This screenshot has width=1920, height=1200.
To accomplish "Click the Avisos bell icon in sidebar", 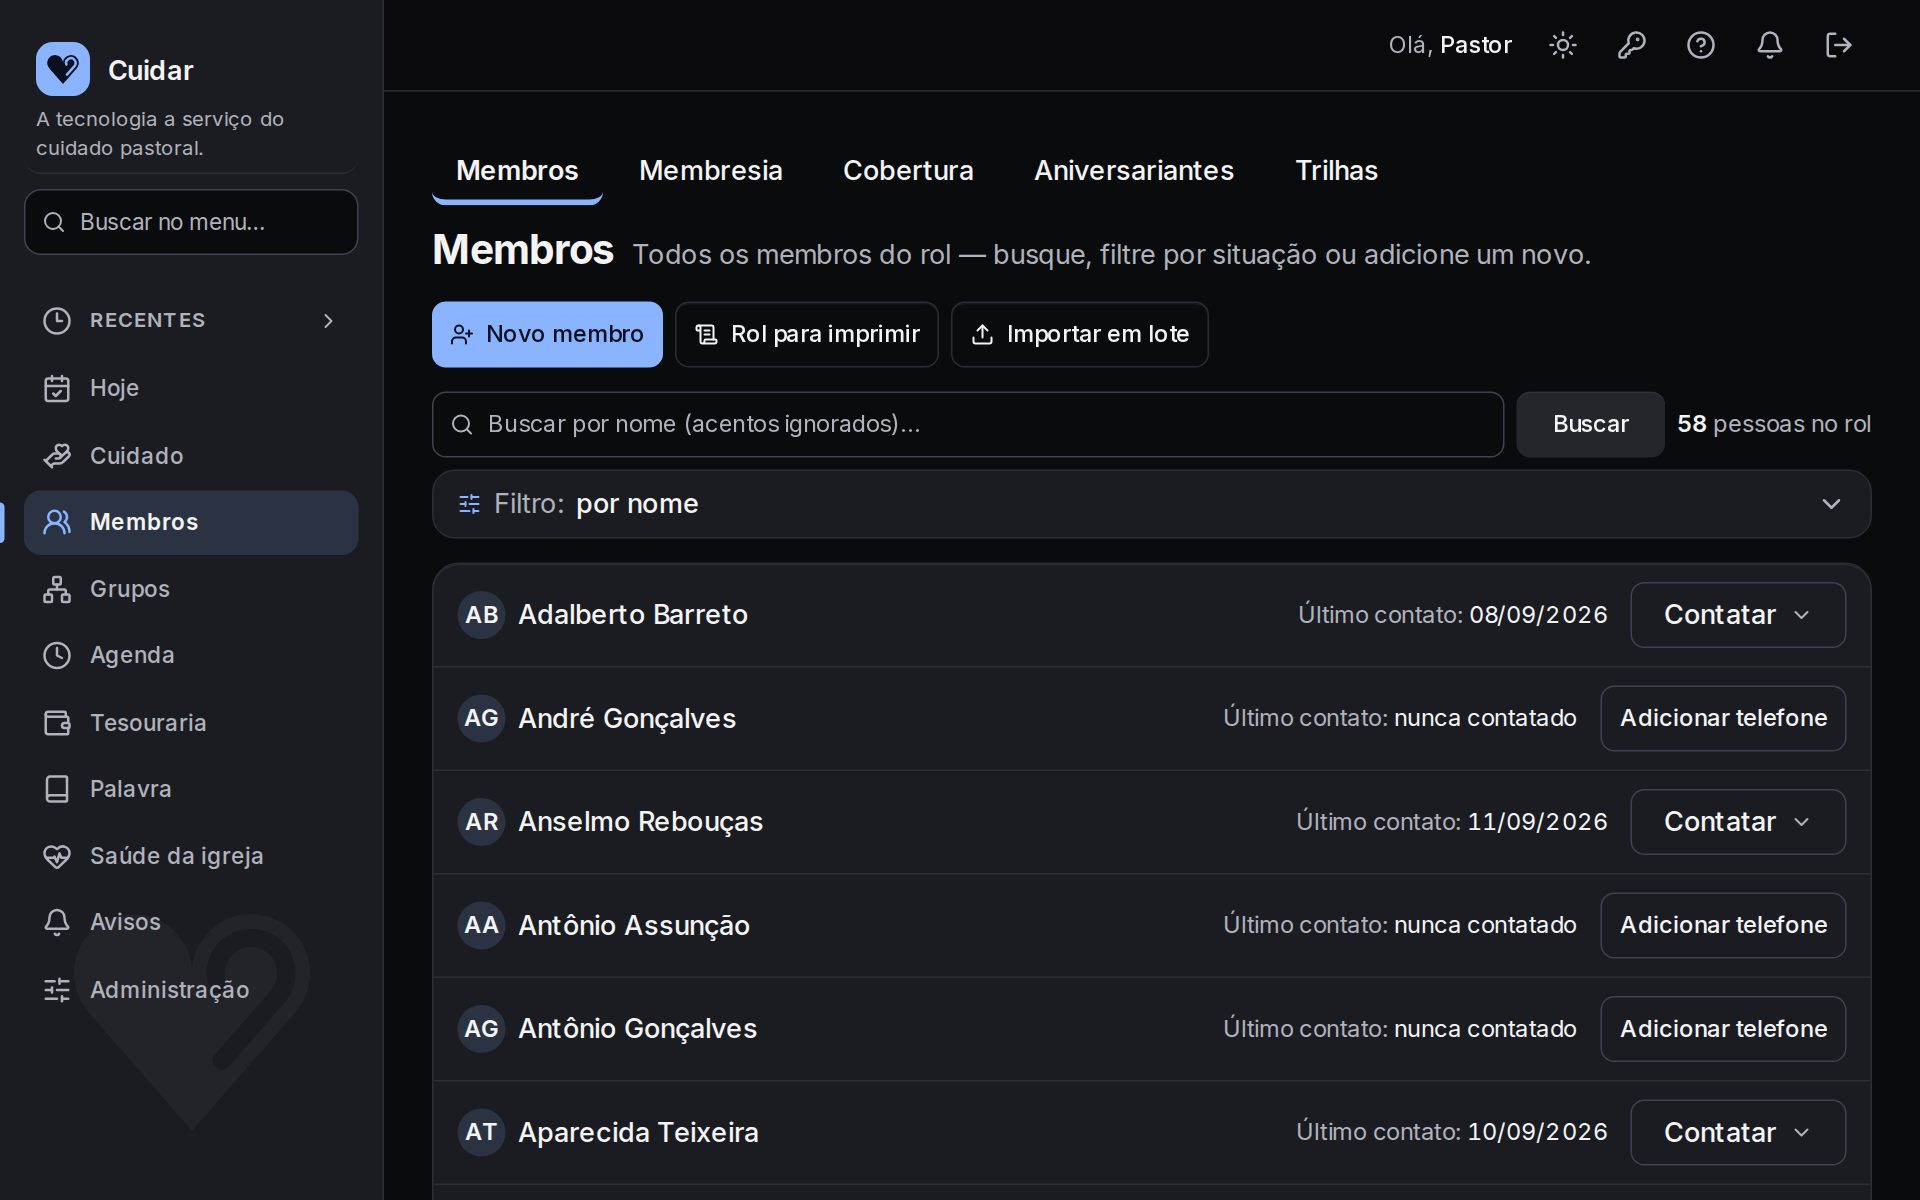I will click(x=57, y=922).
